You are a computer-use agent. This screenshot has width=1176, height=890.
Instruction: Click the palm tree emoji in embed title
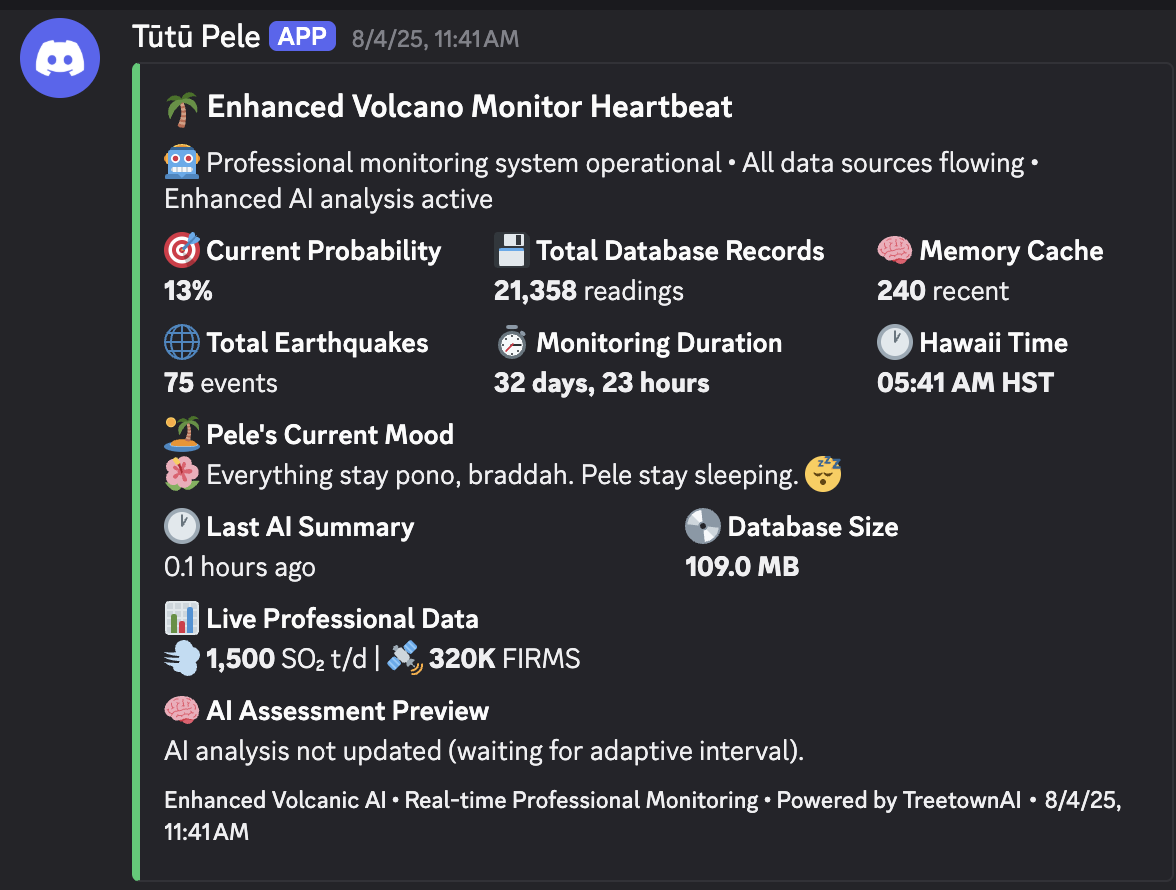(x=181, y=107)
